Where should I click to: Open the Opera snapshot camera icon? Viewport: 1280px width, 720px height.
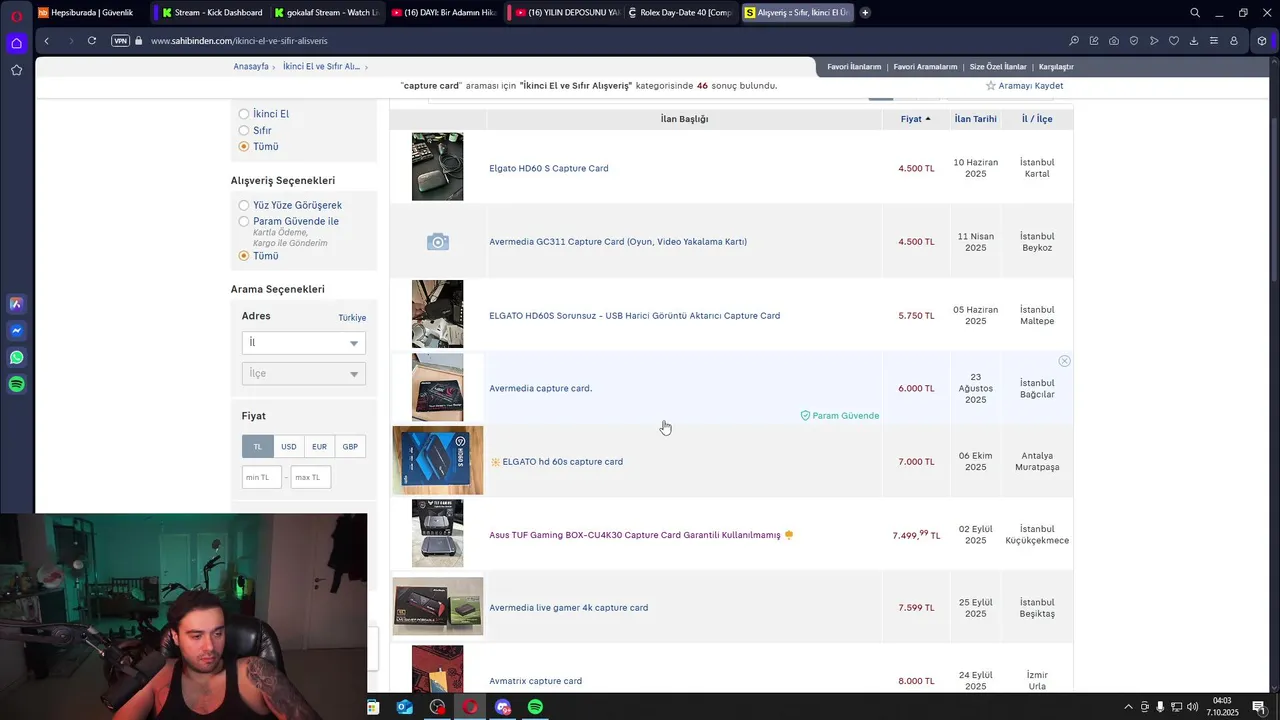[x=1114, y=41]
